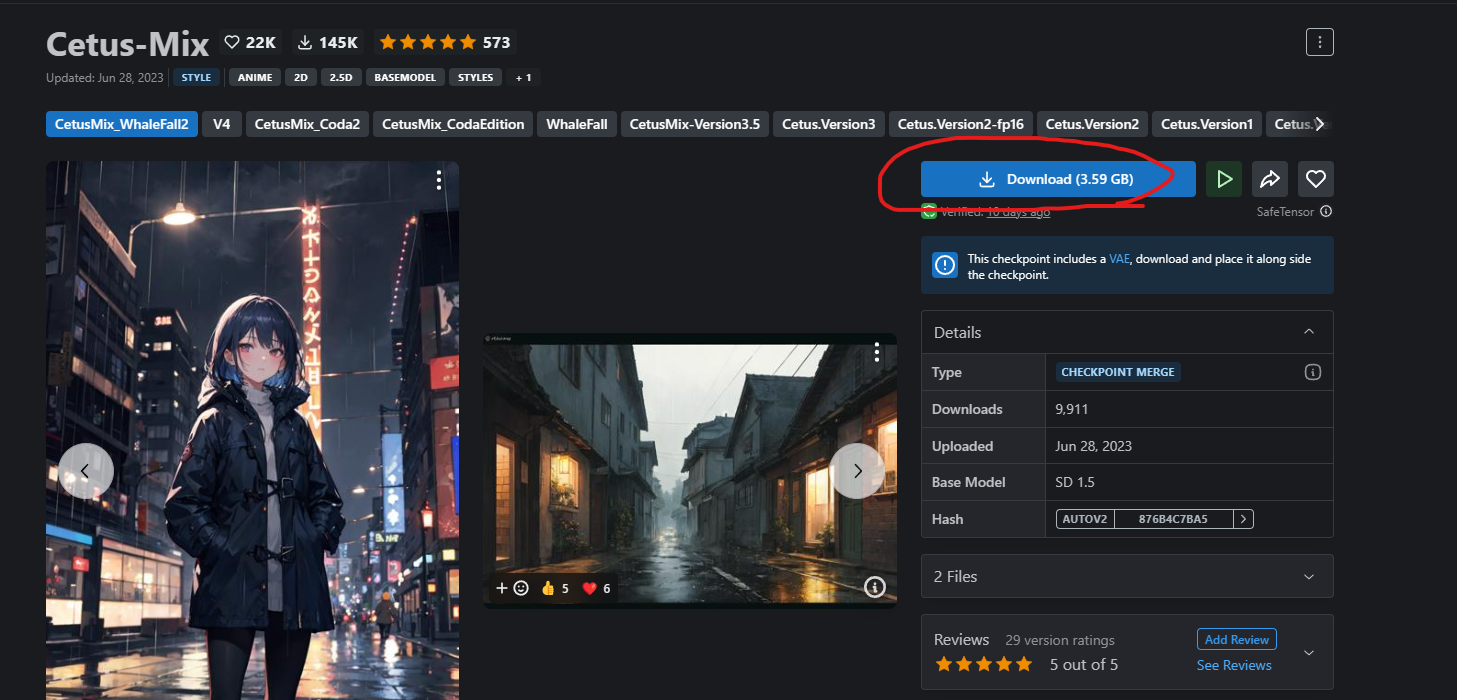This screenshot has height=700, width=1457.
Task: Click the SD 1.5 base model value
Action: (1075, 482)
